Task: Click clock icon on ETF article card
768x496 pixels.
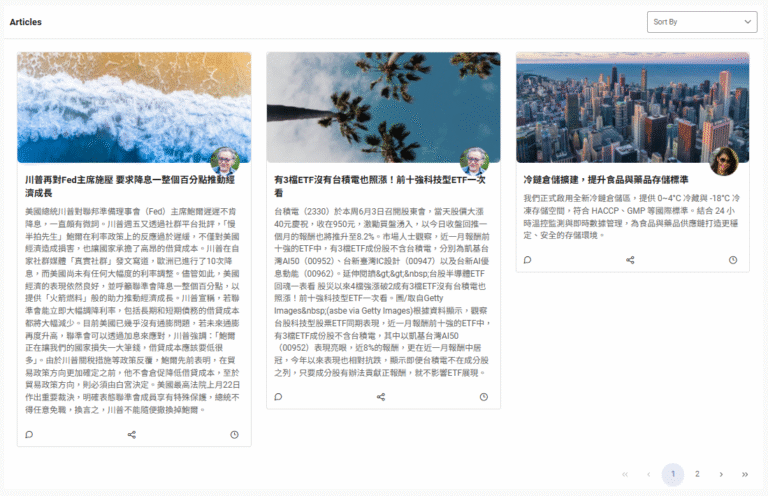Action: pos(484,397)
